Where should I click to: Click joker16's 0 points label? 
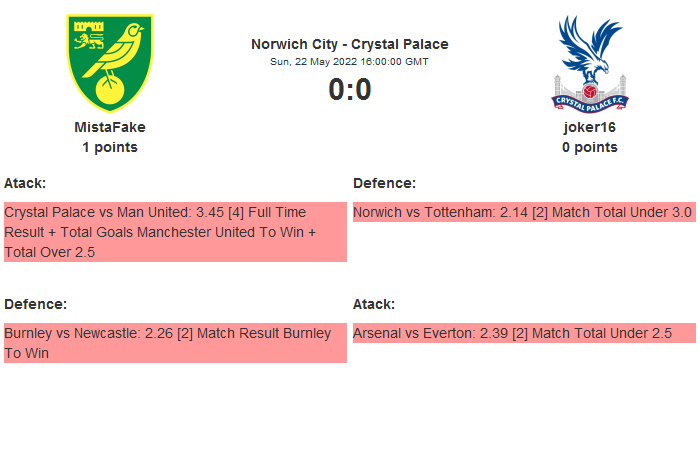589,147
